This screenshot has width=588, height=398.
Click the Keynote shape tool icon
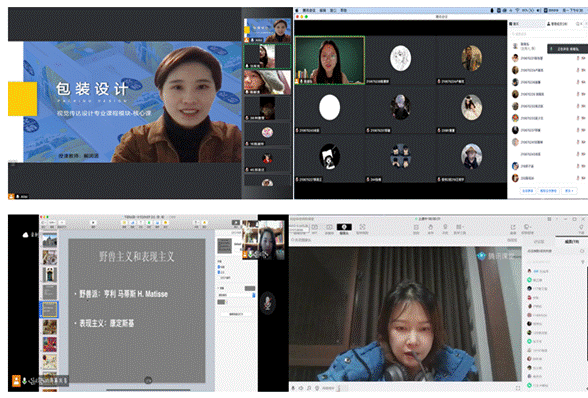click(149, 222)
